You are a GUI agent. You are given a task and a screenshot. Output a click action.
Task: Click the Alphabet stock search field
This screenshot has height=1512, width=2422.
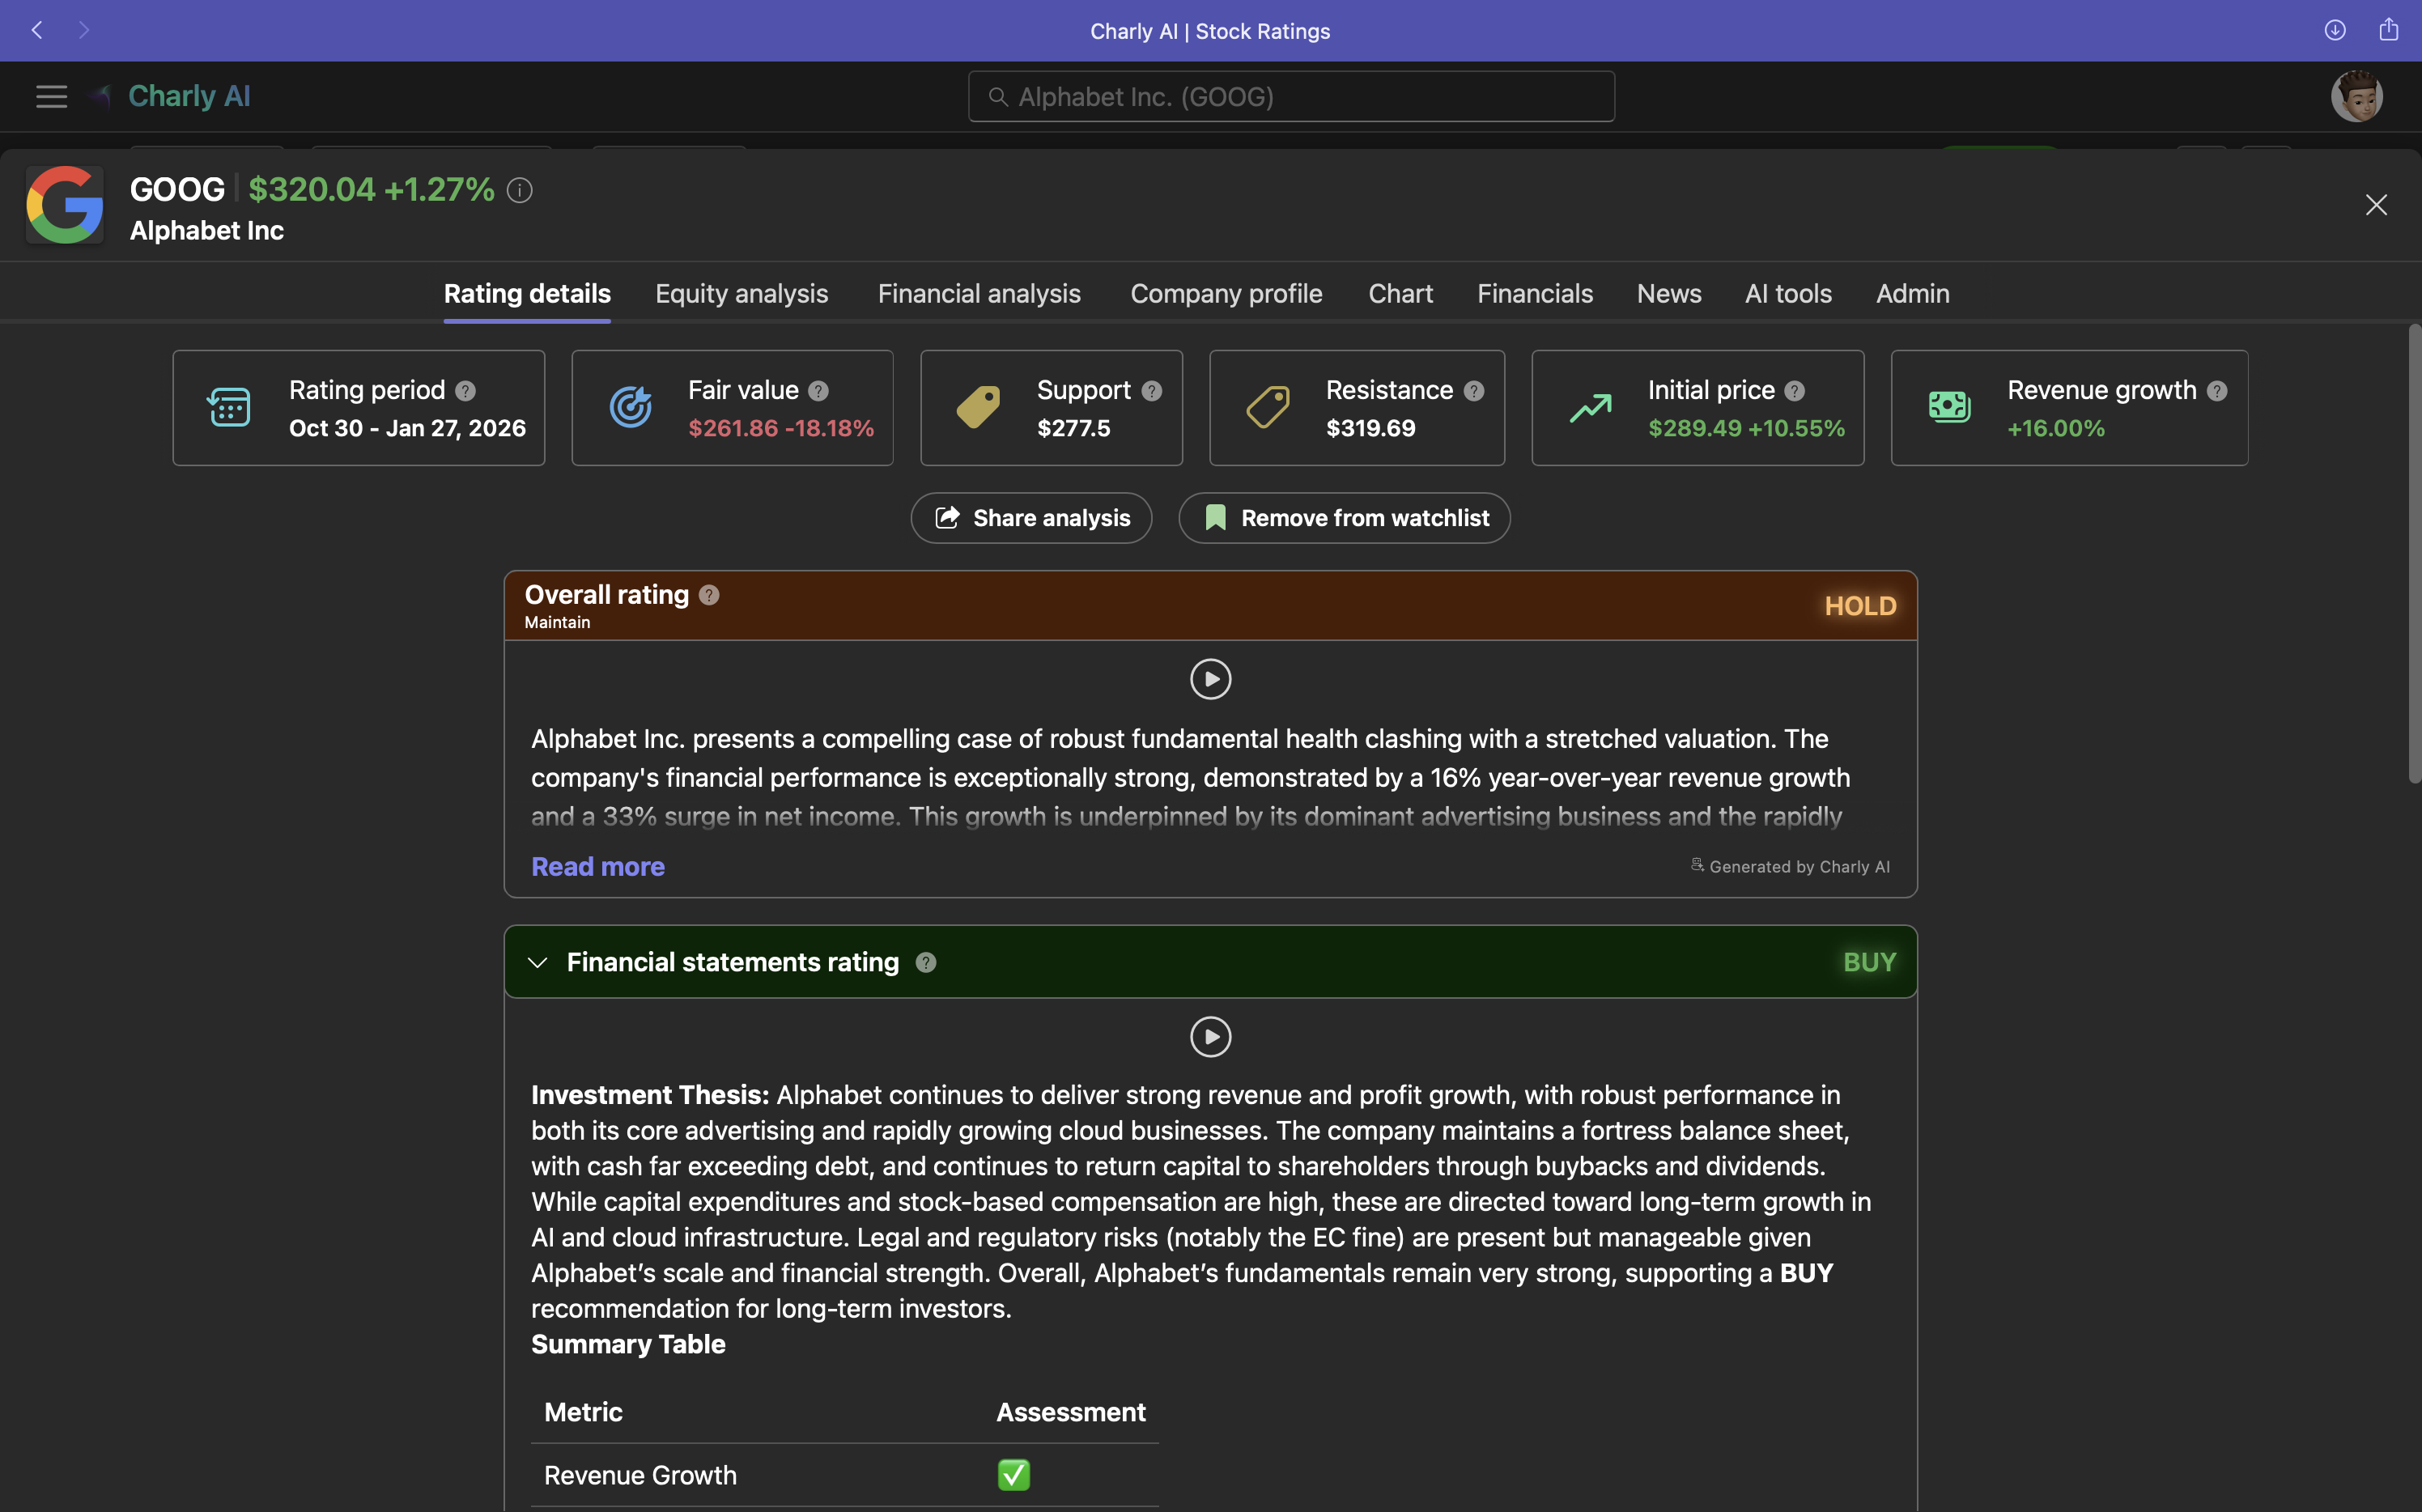1290,96
